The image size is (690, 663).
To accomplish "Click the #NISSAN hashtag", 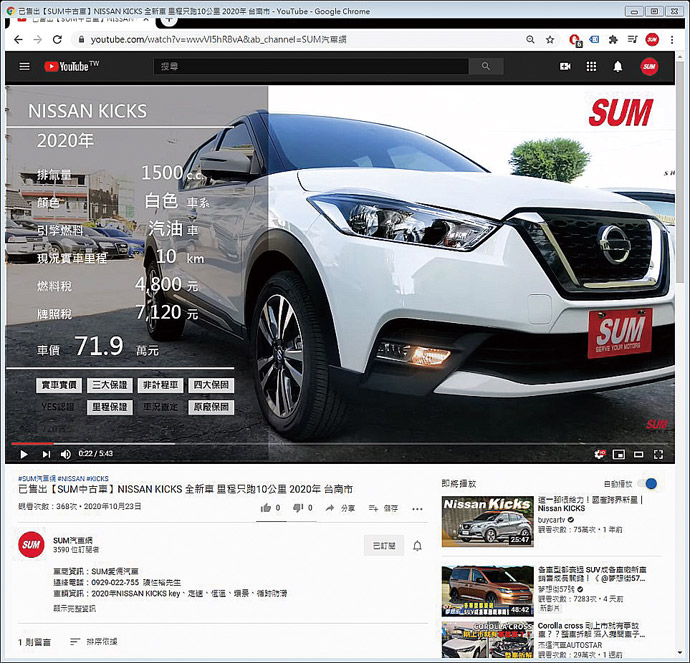I will [71, 478].
